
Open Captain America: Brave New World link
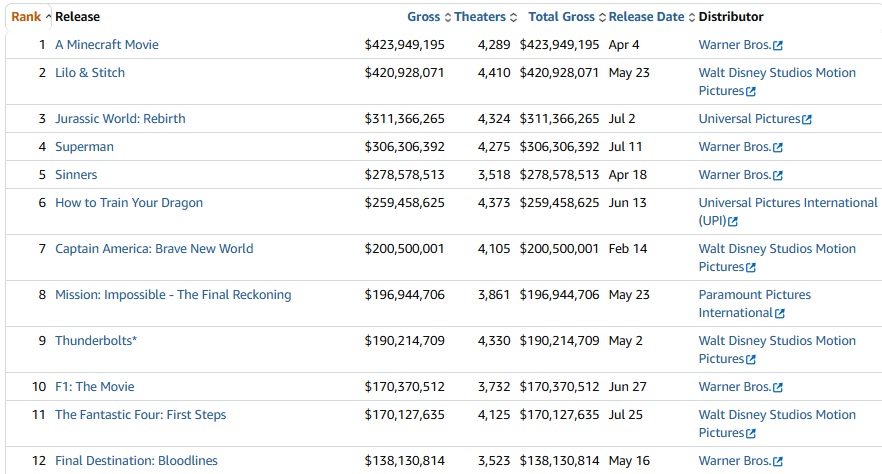pos(154,249)
